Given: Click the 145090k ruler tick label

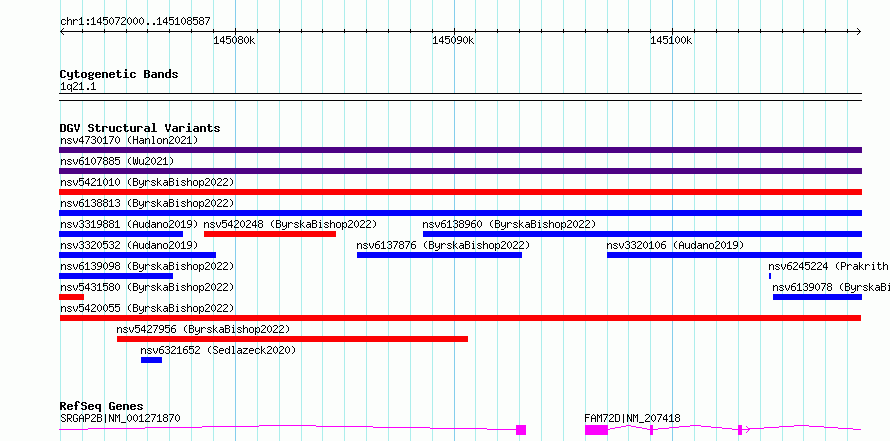Looking at the screenshot, I should [x=453, y=40].
